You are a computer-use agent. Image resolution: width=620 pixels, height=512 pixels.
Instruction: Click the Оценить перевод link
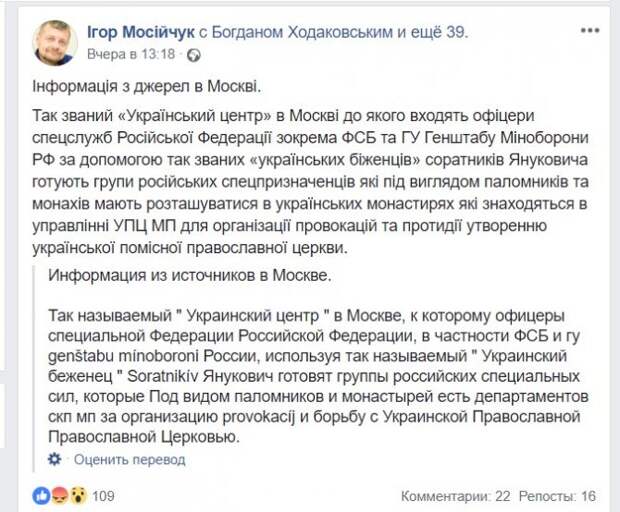[x=129, y=459]
